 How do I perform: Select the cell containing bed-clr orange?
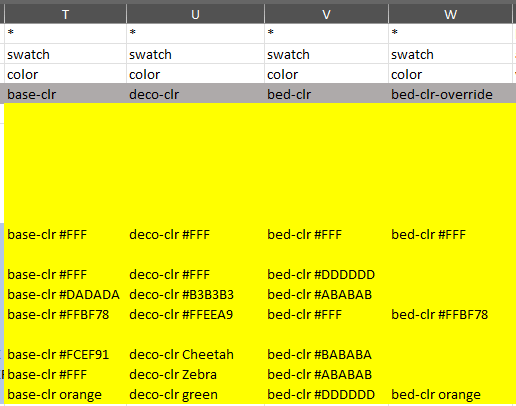tap(450, 394)
